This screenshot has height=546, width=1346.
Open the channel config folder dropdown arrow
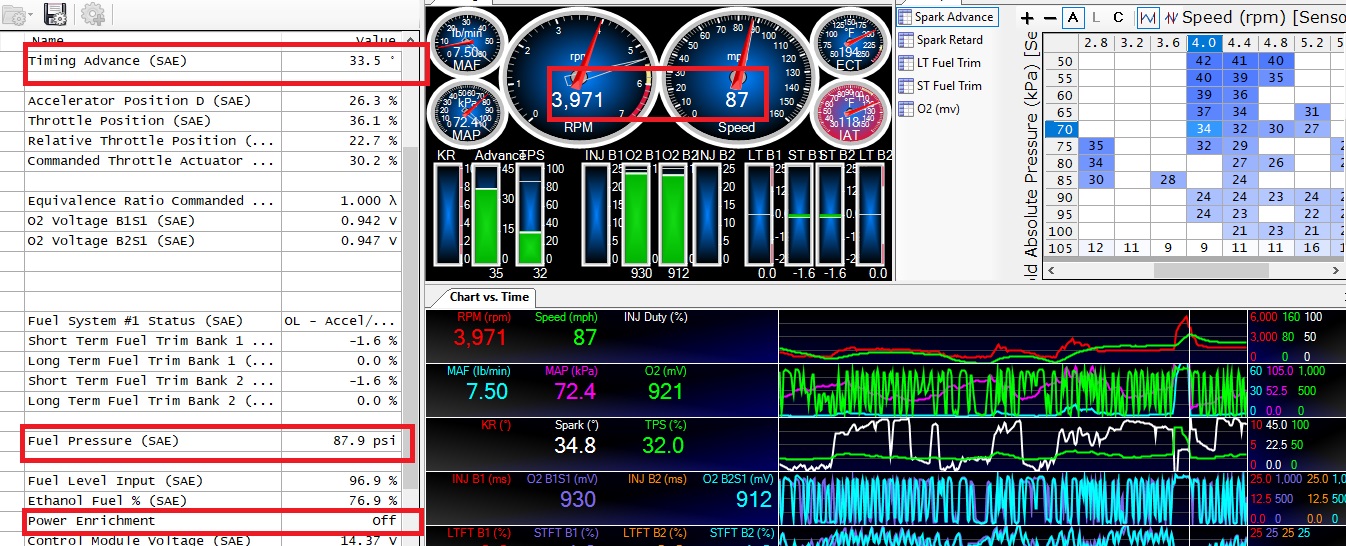coord(32,15)
